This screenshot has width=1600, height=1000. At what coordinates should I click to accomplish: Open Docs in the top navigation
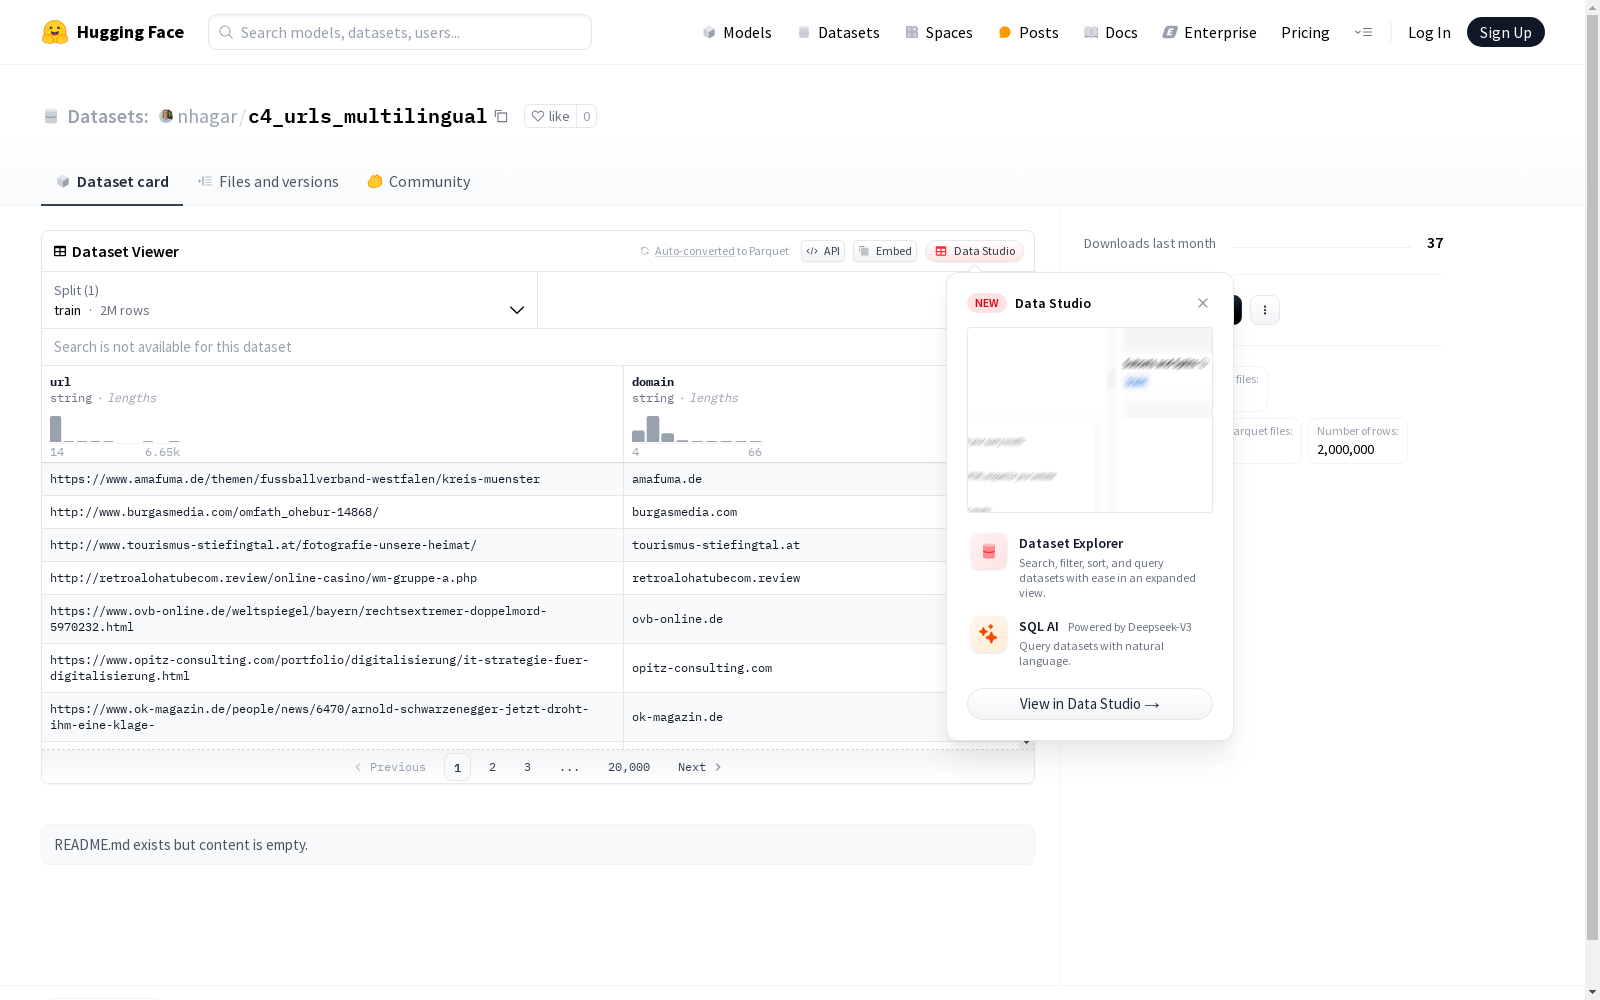coord(1111,32)
